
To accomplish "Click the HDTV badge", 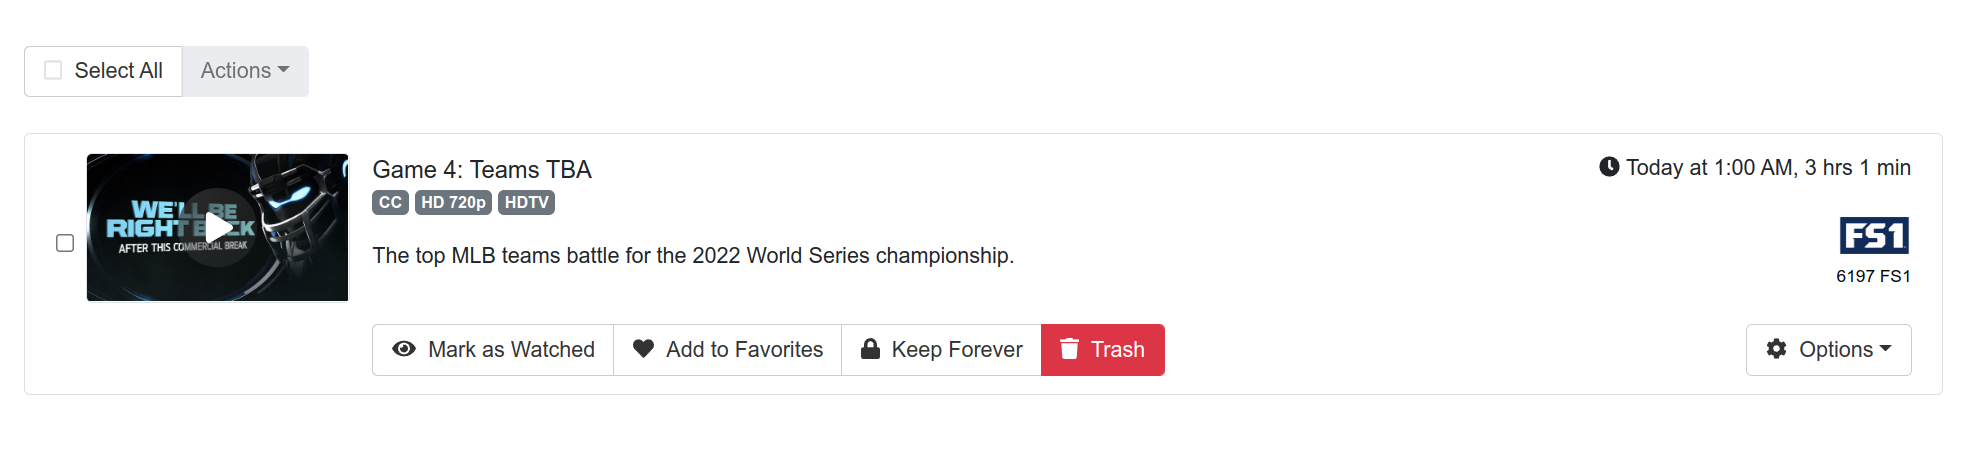I will tap(526, 203).
